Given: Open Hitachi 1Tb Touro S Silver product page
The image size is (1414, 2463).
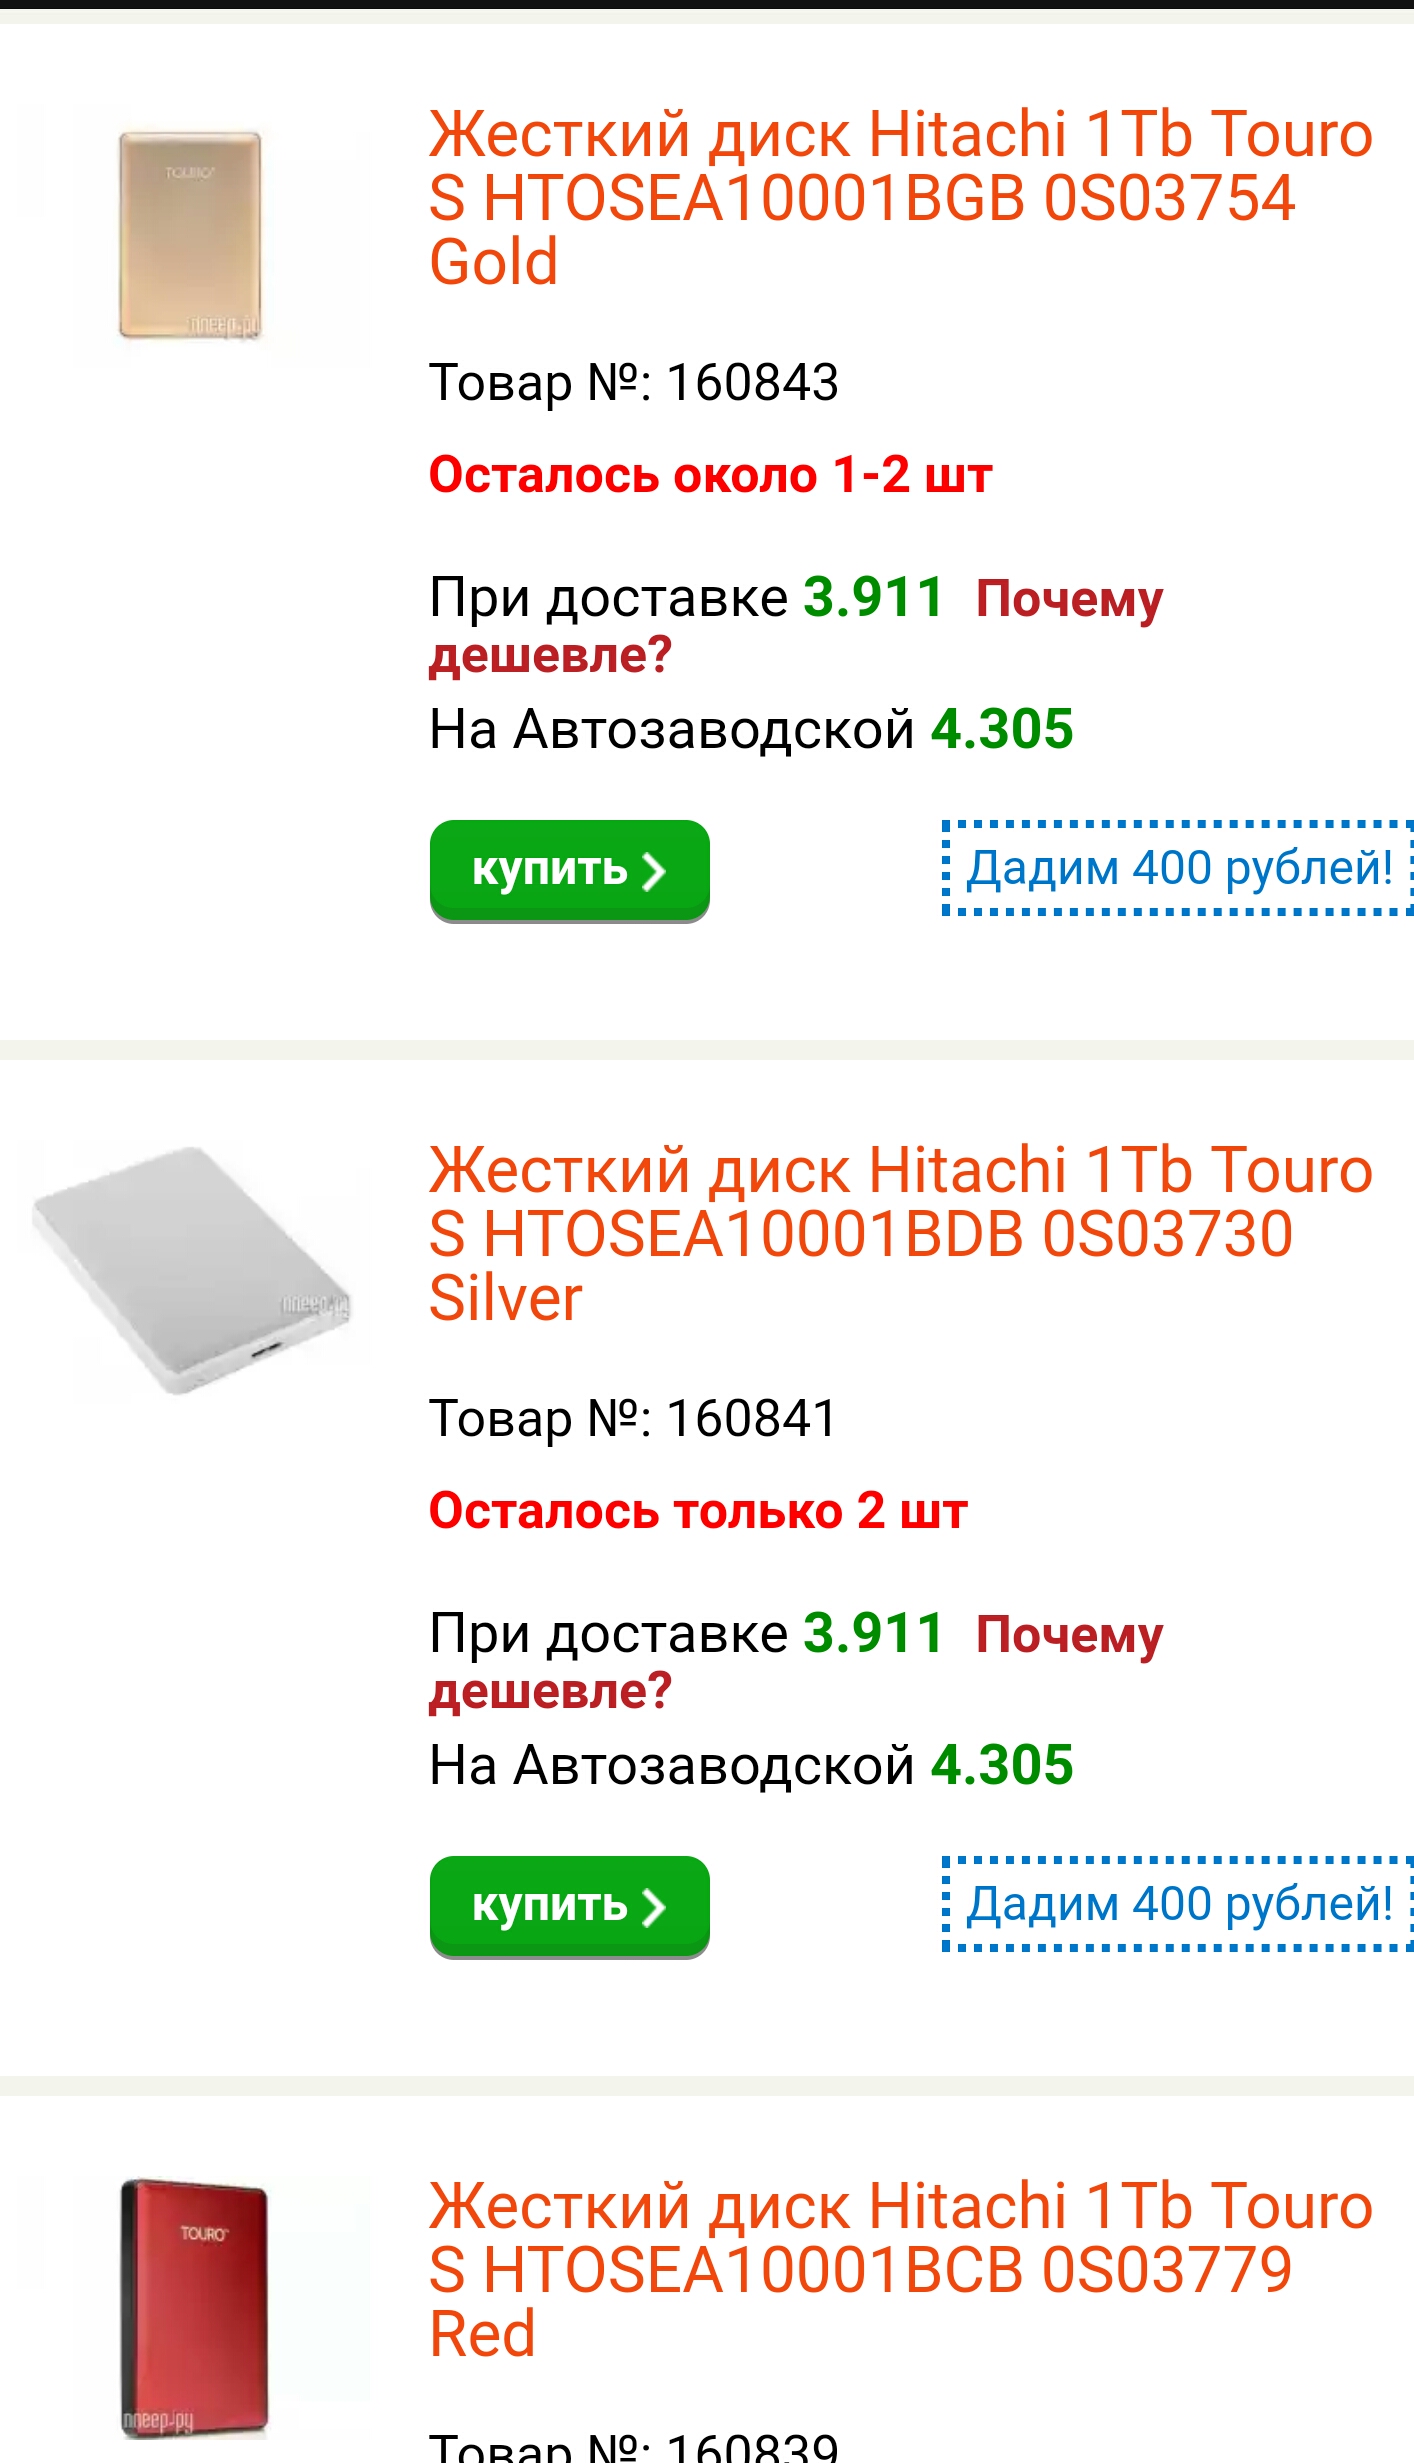Looking at the screenshot, I should (x=900, y=1234).
